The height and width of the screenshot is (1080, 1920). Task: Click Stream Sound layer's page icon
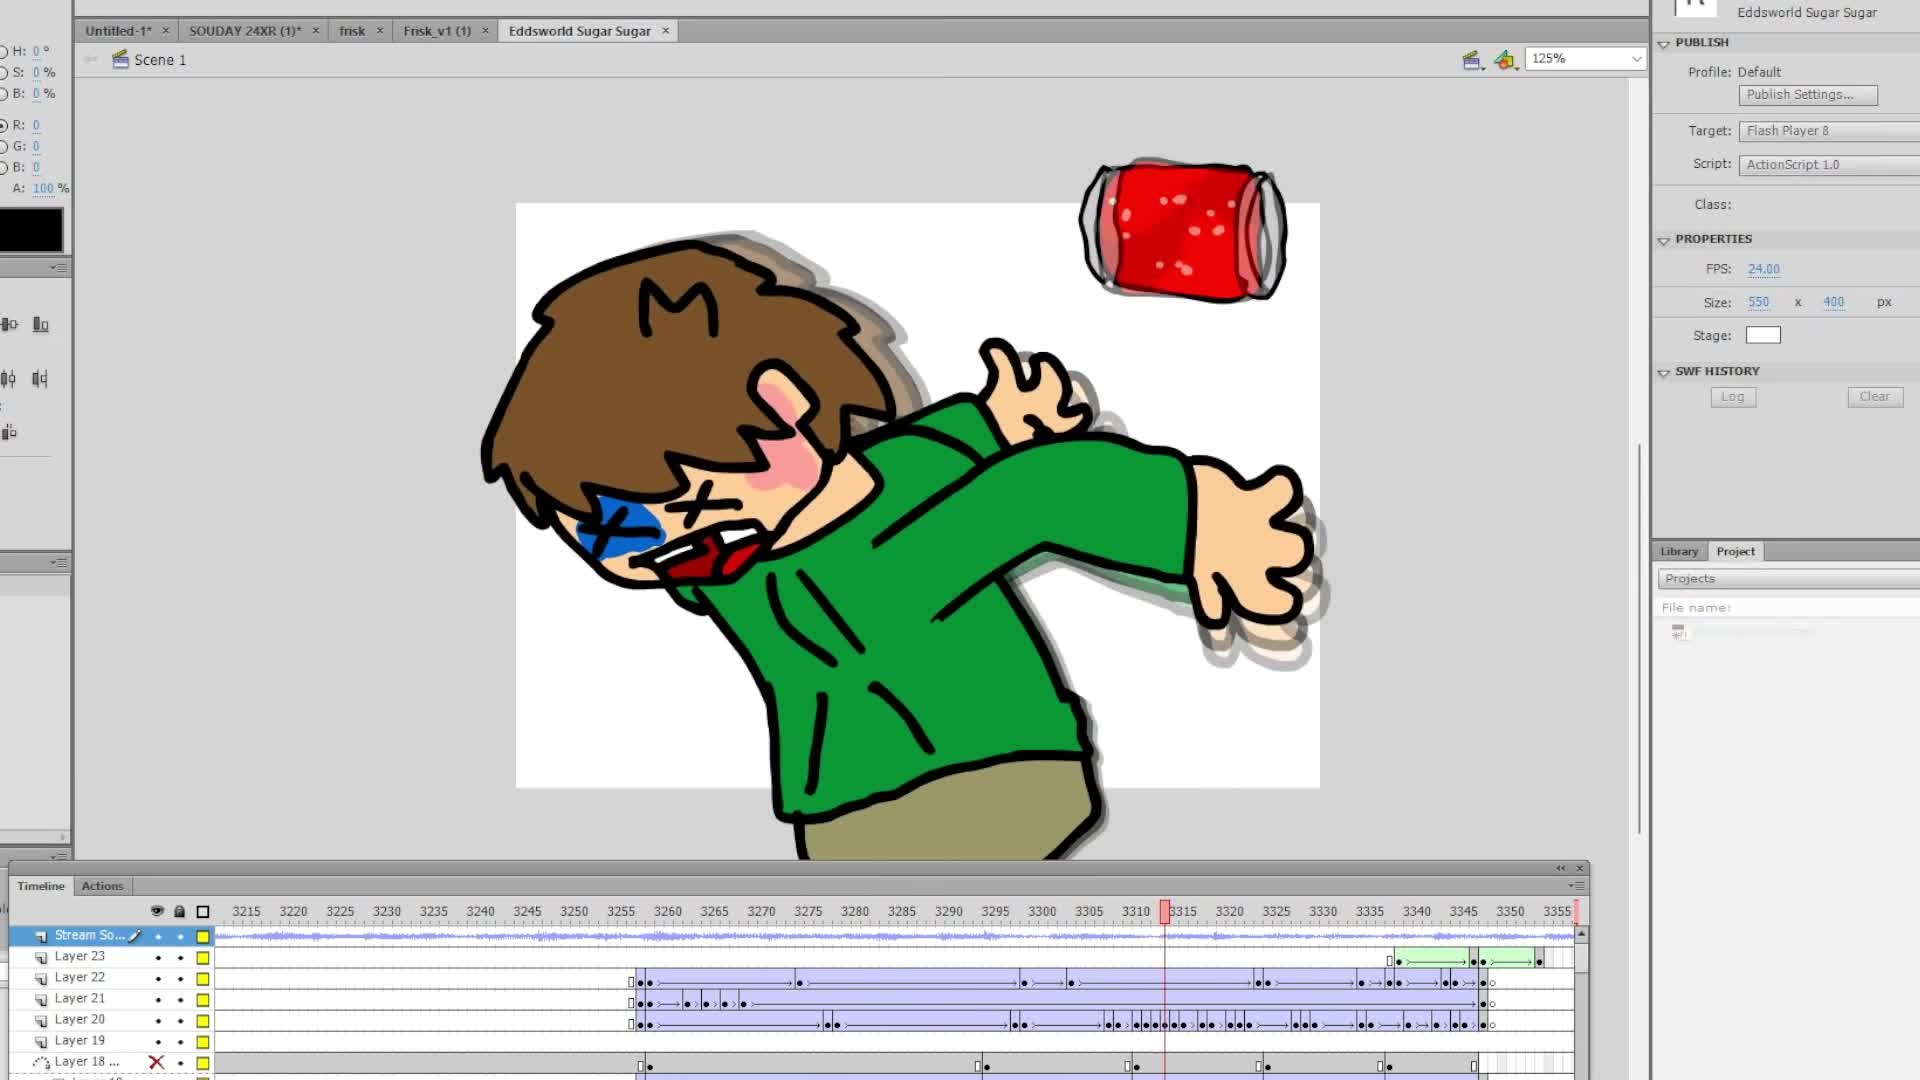point(41,936)
